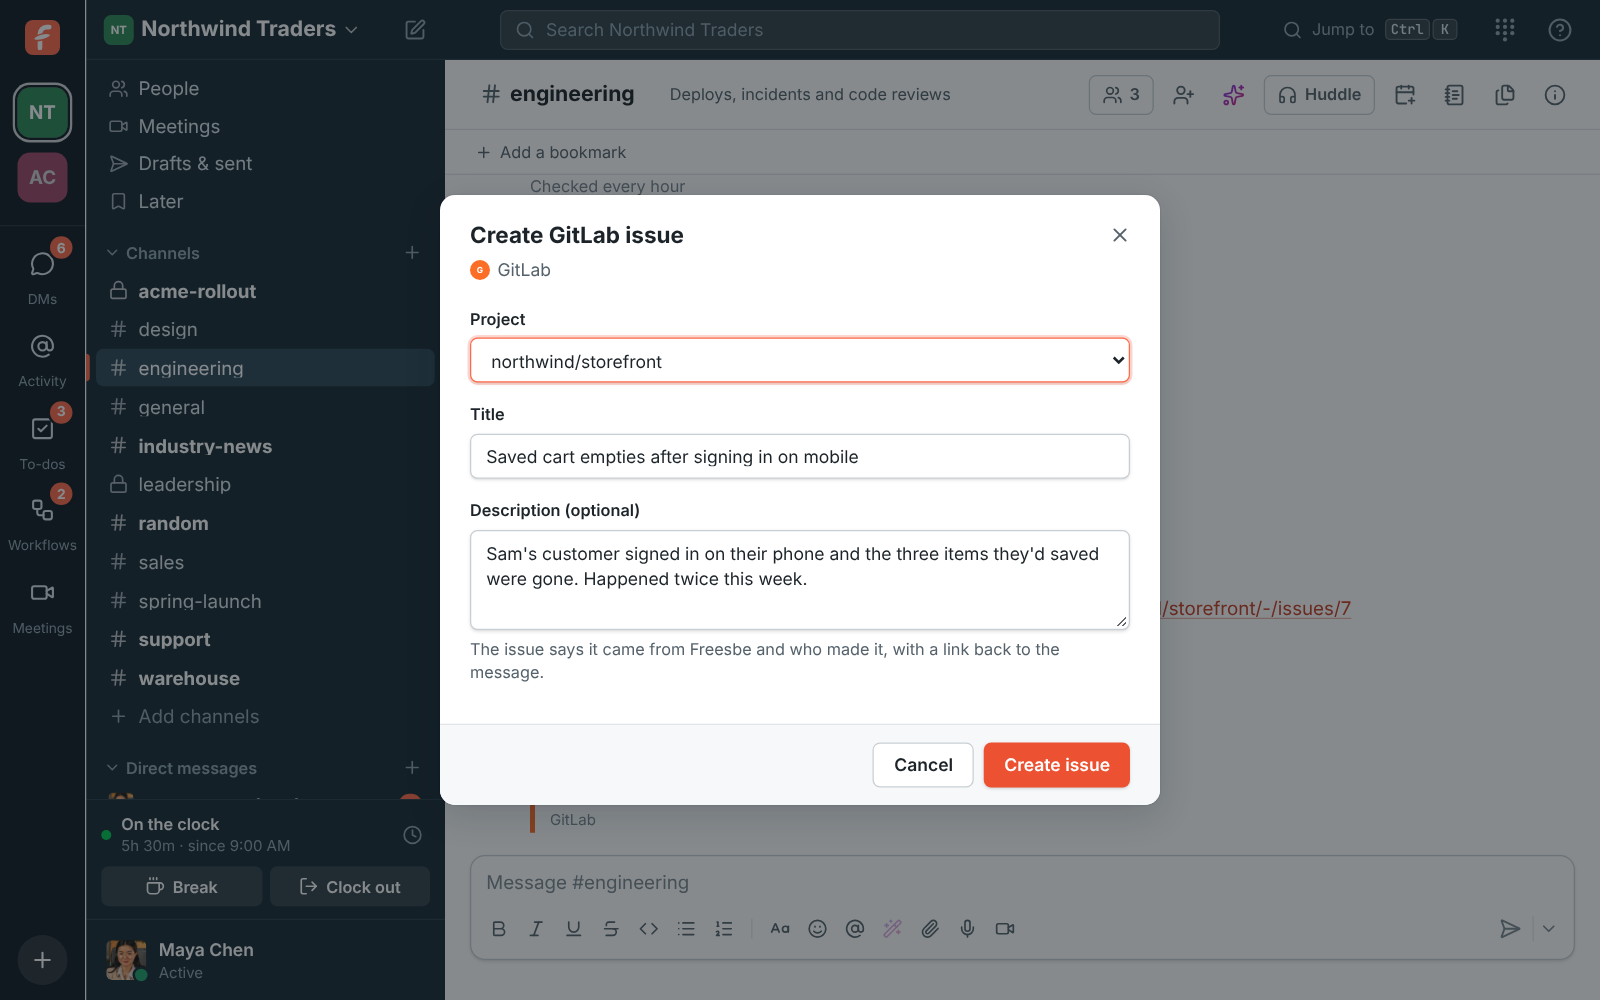Viewport: 1600px width, 1000px height.
Task: Click the add people icon in header
Action: click(1183, 95)
